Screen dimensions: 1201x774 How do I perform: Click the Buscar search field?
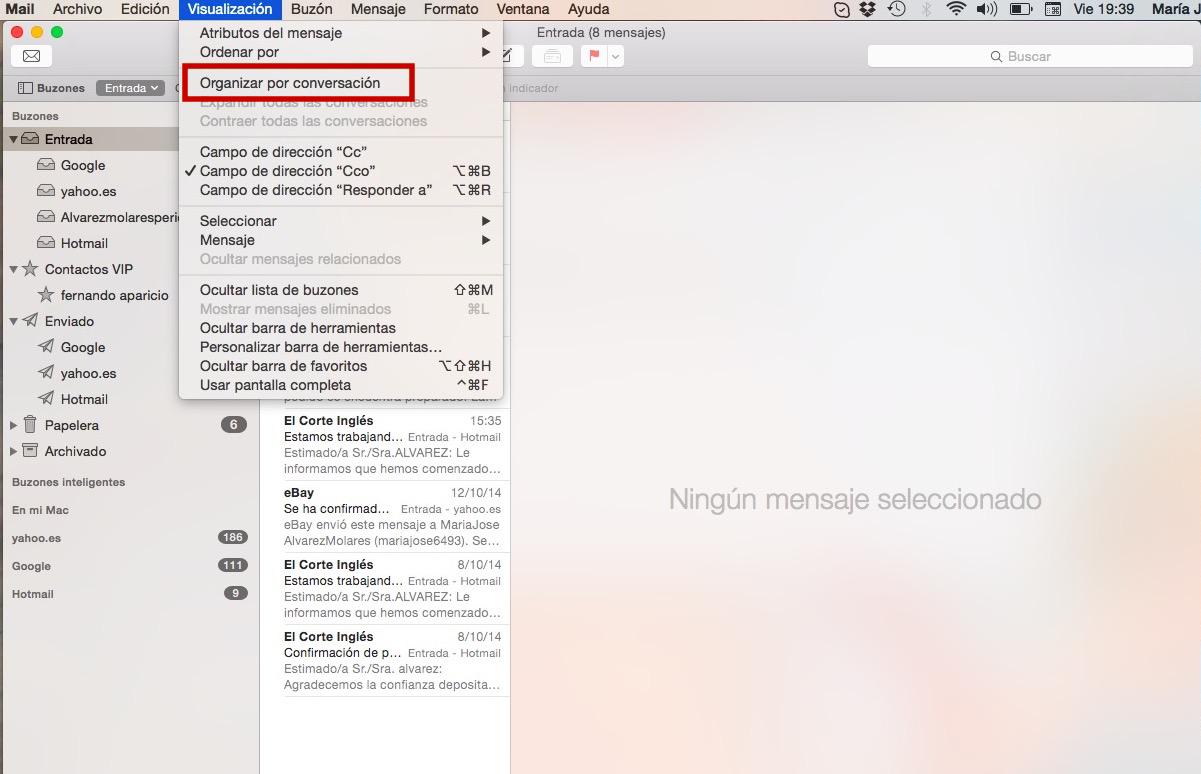(x=1027, y=56)
